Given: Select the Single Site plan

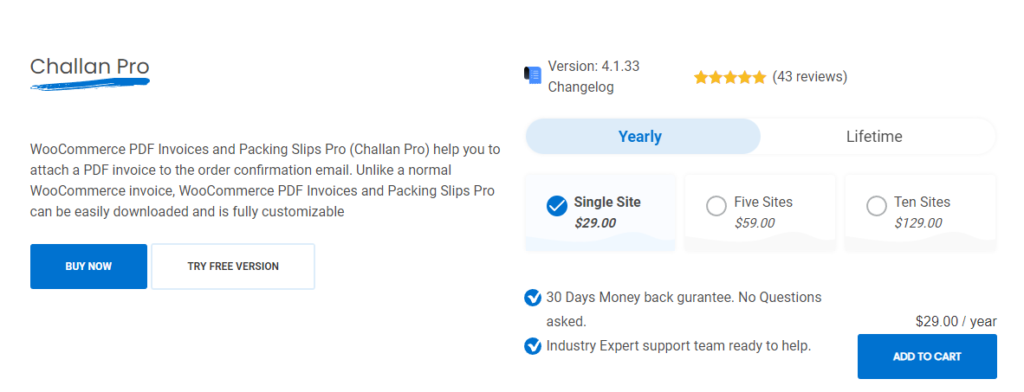Looking at the screenshot, I should (600, 212).
